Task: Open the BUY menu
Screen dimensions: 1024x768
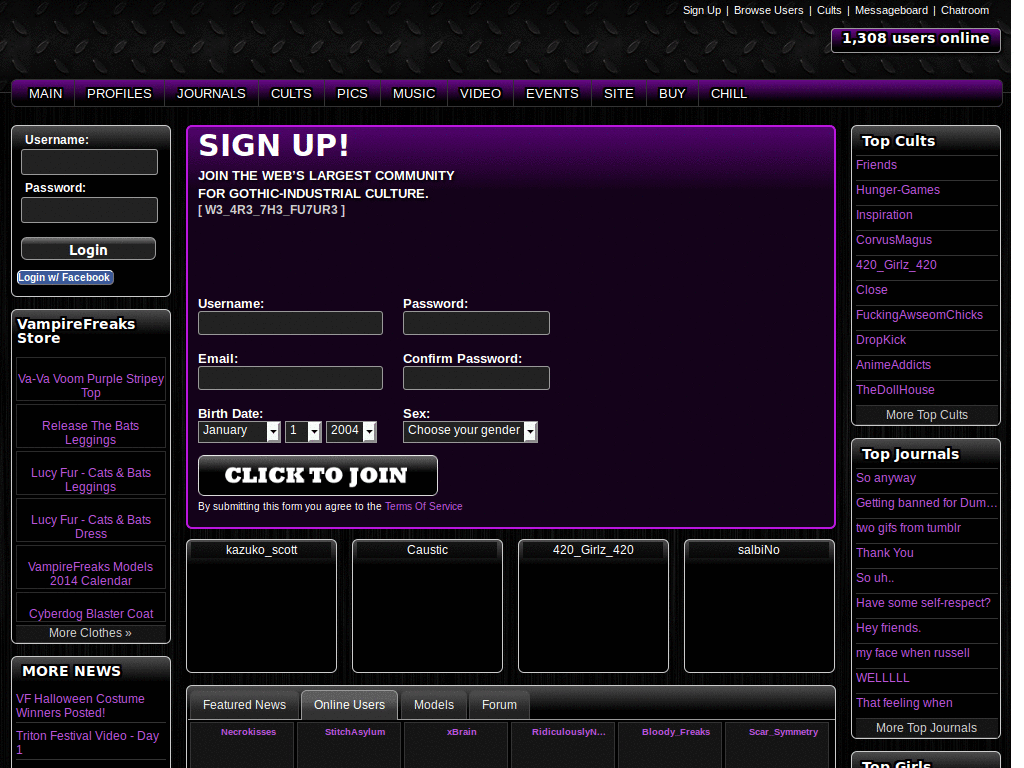Action: 672,93
